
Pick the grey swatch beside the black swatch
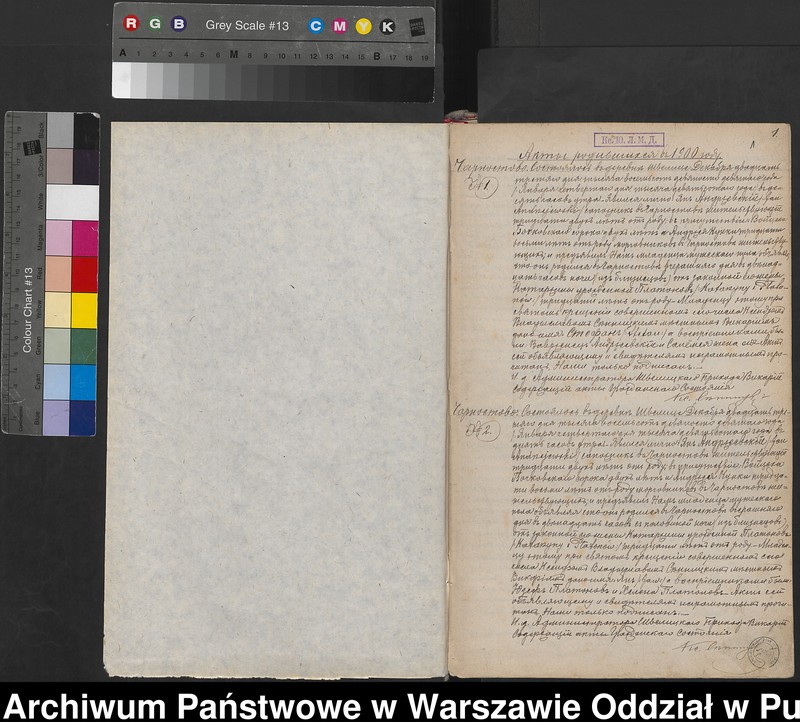pyautogui.click(x=61, y=131)
